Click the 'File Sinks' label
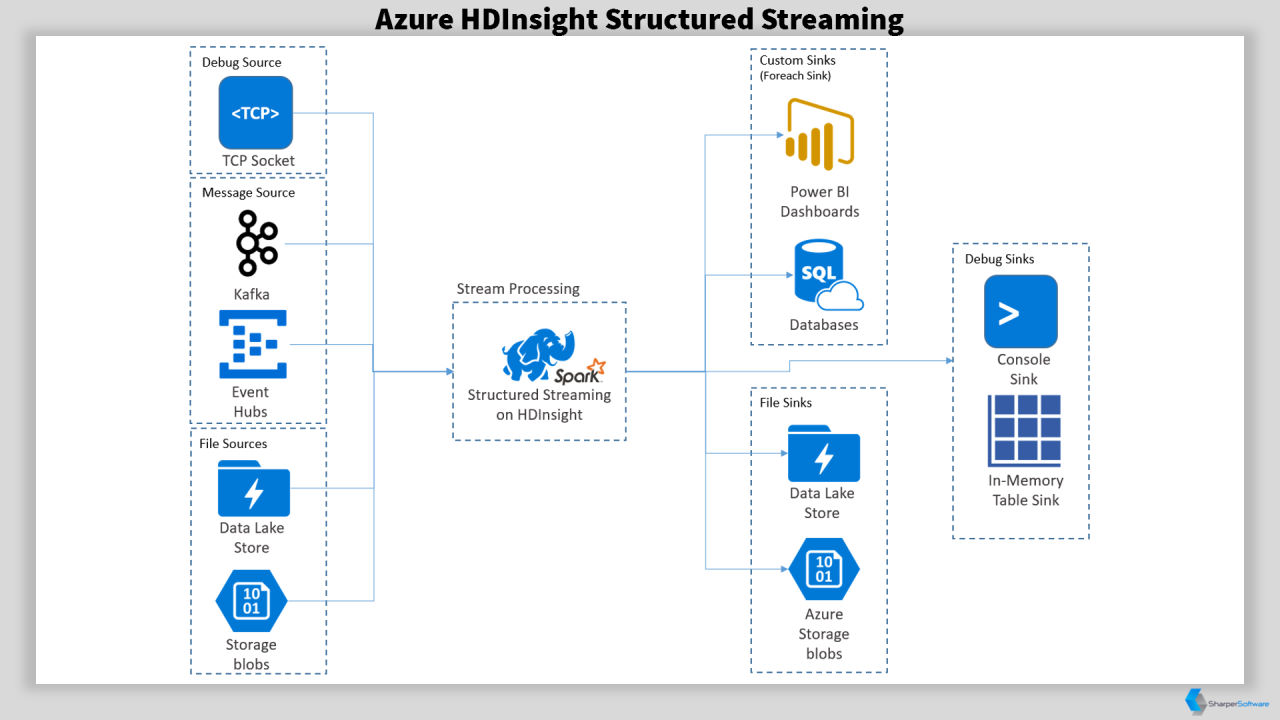Viewport: 1280px width, 720px height. (x=786, y=403)
